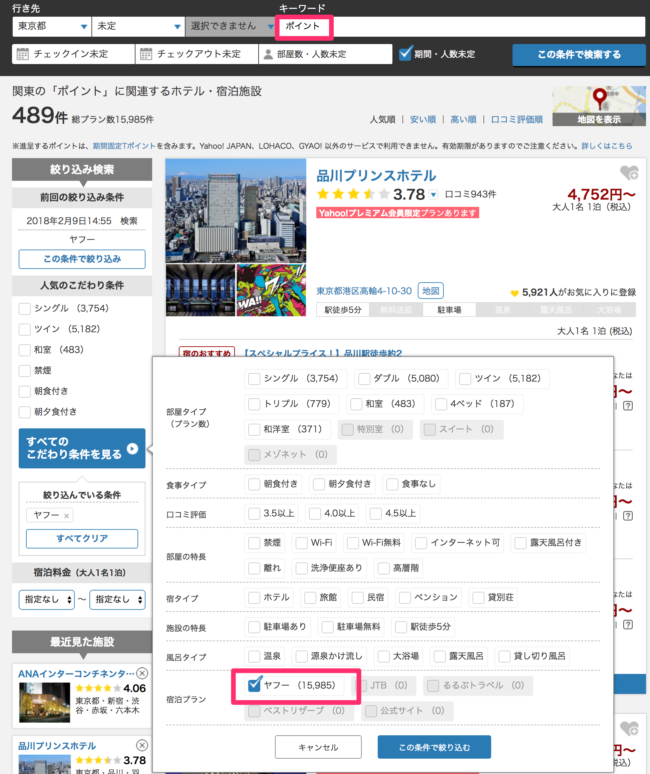
Task: Remove the ヤフー filter tag with x
Action: click(x=67, y=516)
